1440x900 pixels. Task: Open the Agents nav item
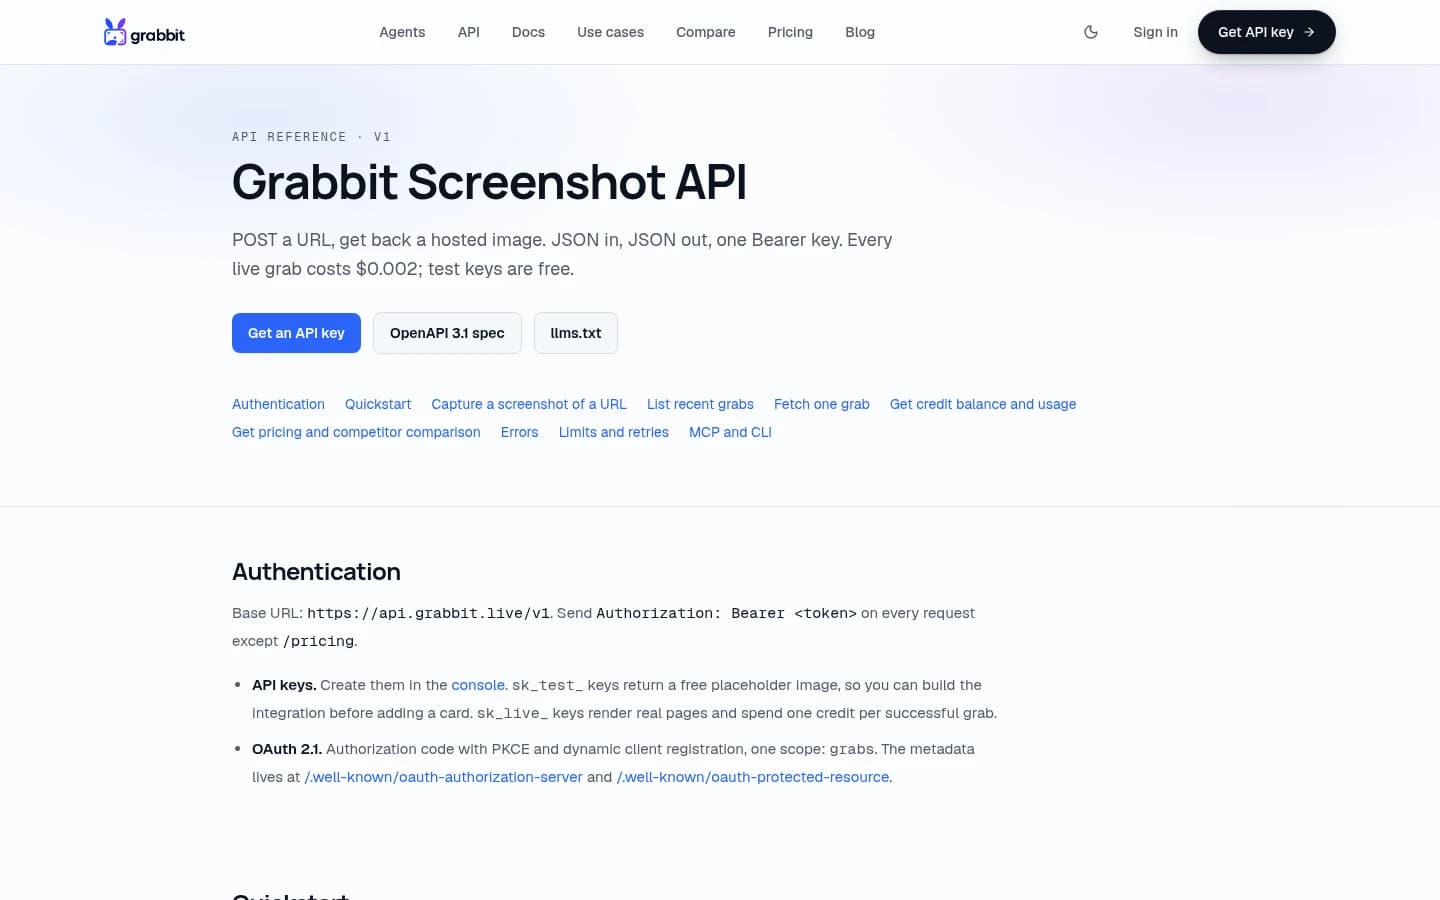(402, 32)
